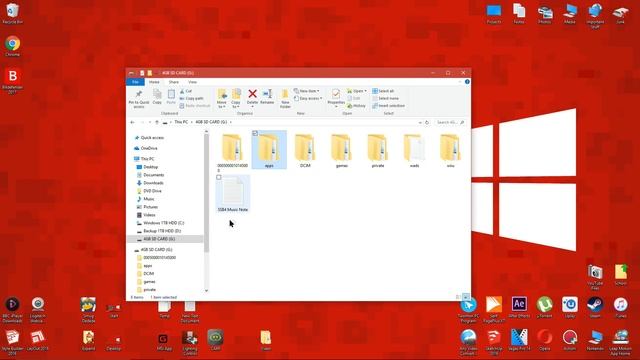This screenshot has height=360, width=640.
Task: Switch to the Home ribbon tab
Action: coord(154,82)
